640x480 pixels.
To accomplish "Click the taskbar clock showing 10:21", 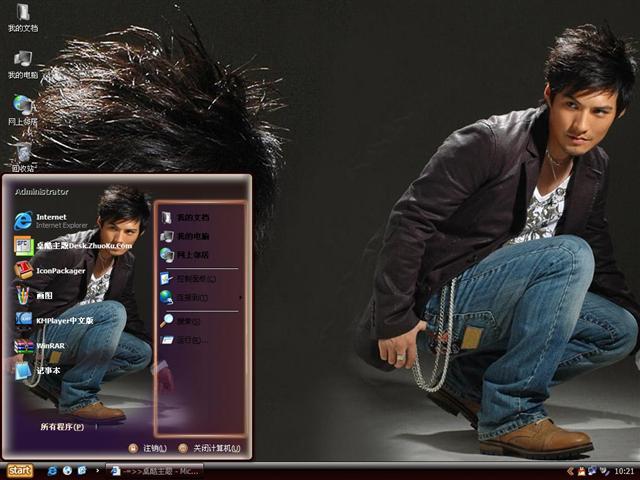I will coord(624,470).
